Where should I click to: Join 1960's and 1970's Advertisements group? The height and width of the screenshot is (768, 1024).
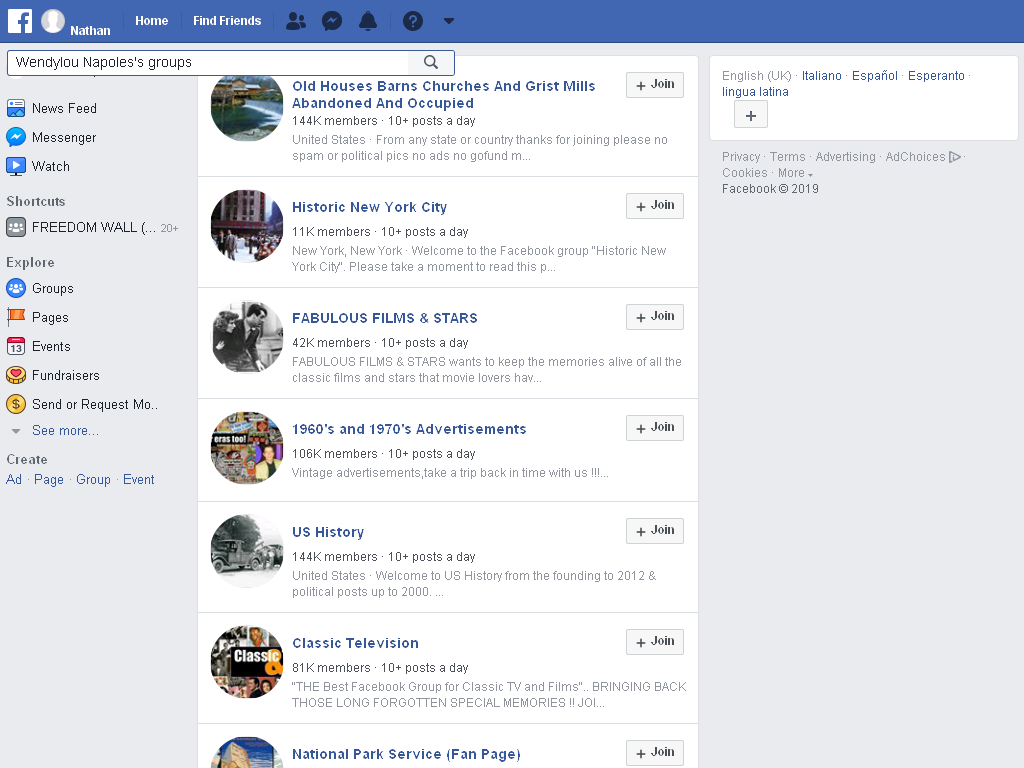pyautogui.click(x=655, y=428)
